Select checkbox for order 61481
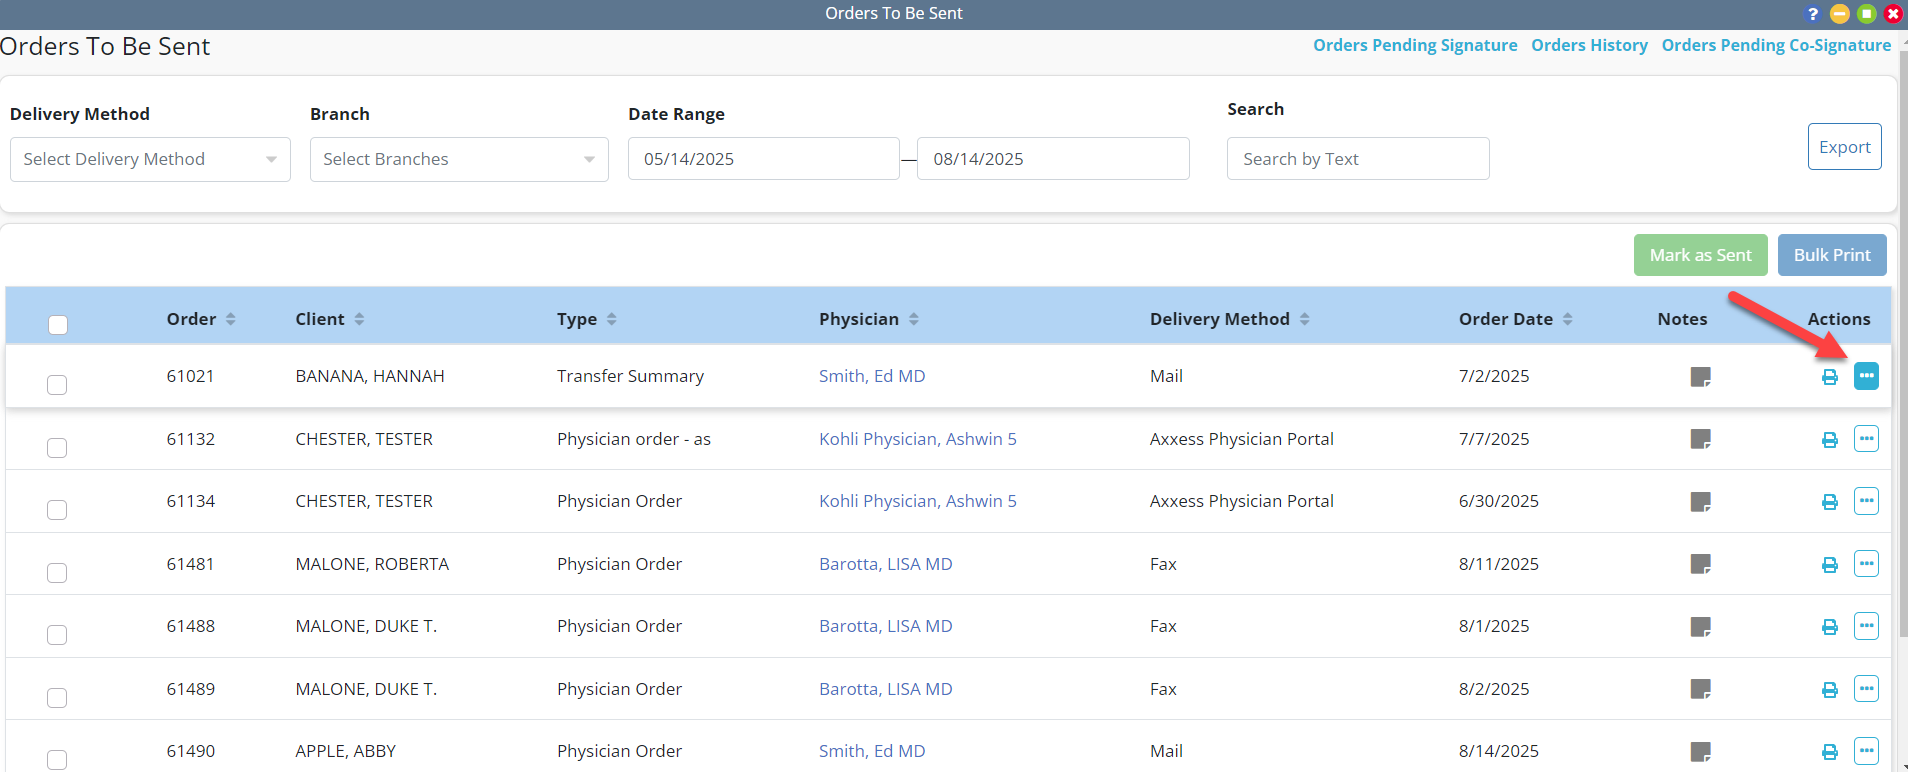This screenshot has width=1908, height=772. tap(57, 572)
